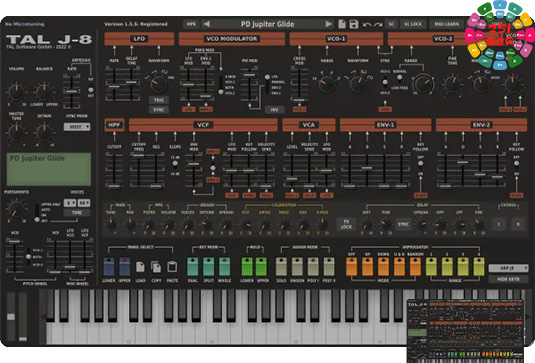Screen dimensions: 535x363
Task: Click the Delay Wet knob
Action: pos(367,224)
